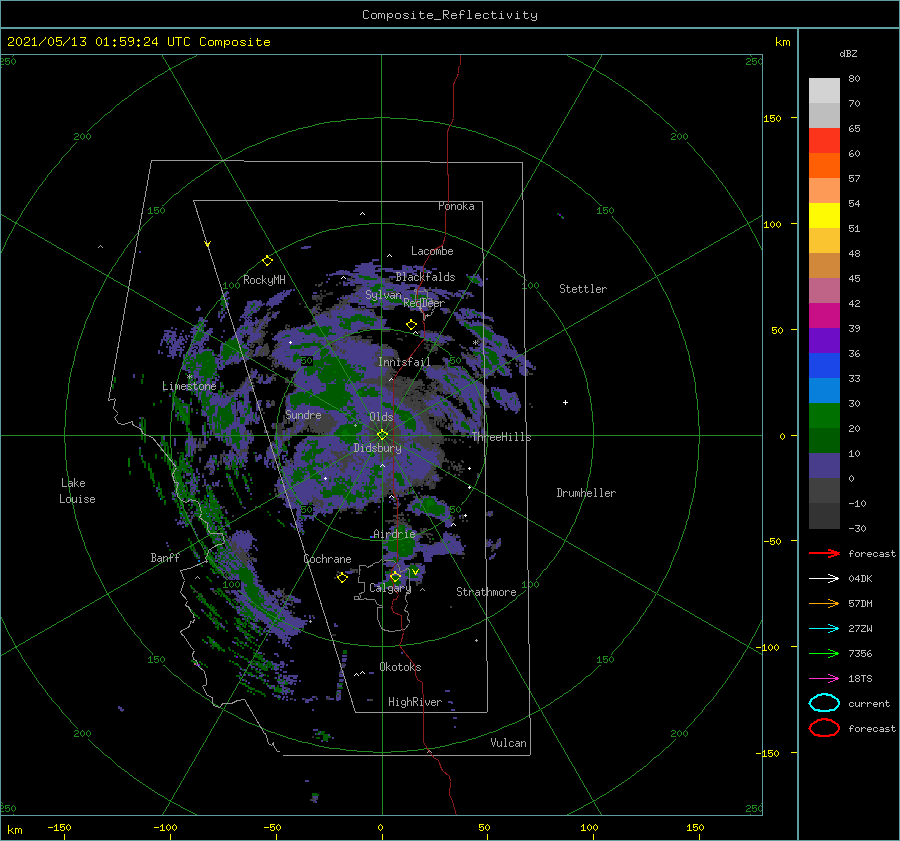Click the Innisfail label
Screen dimensions: 900x841
click(404, 362)
